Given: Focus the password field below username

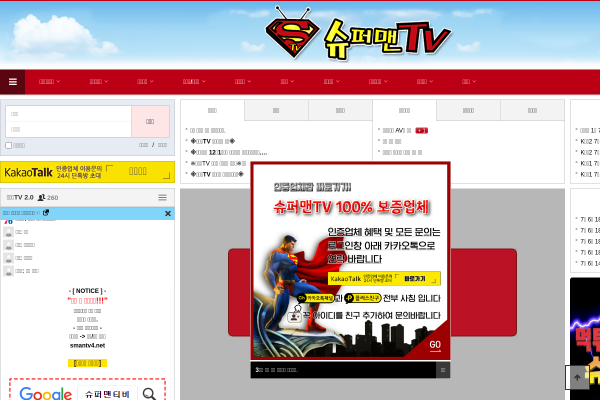Looking at the screenshot, I should 68,129.
